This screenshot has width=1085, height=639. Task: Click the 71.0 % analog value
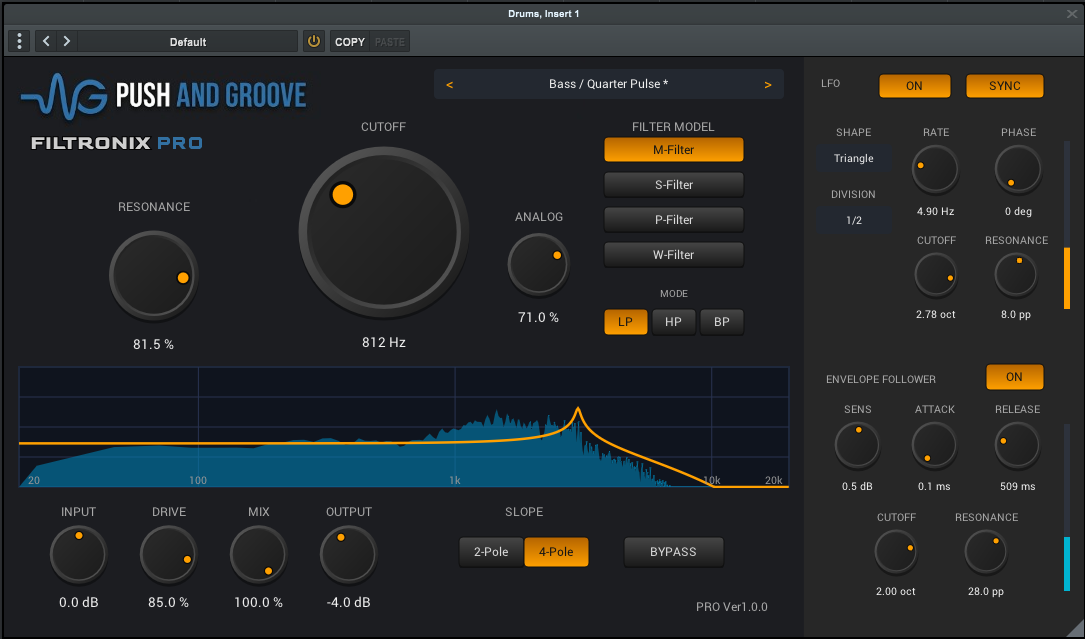[x=538, y=318]
